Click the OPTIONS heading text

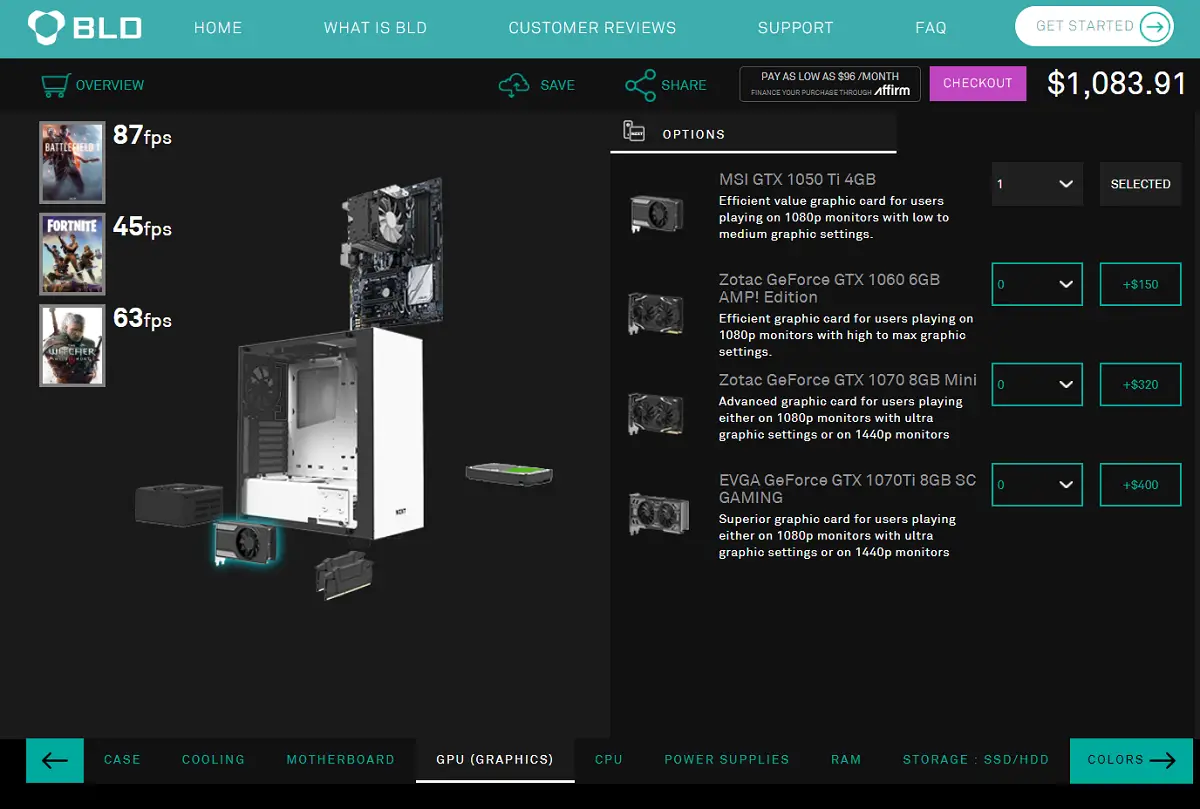(693, 134)
